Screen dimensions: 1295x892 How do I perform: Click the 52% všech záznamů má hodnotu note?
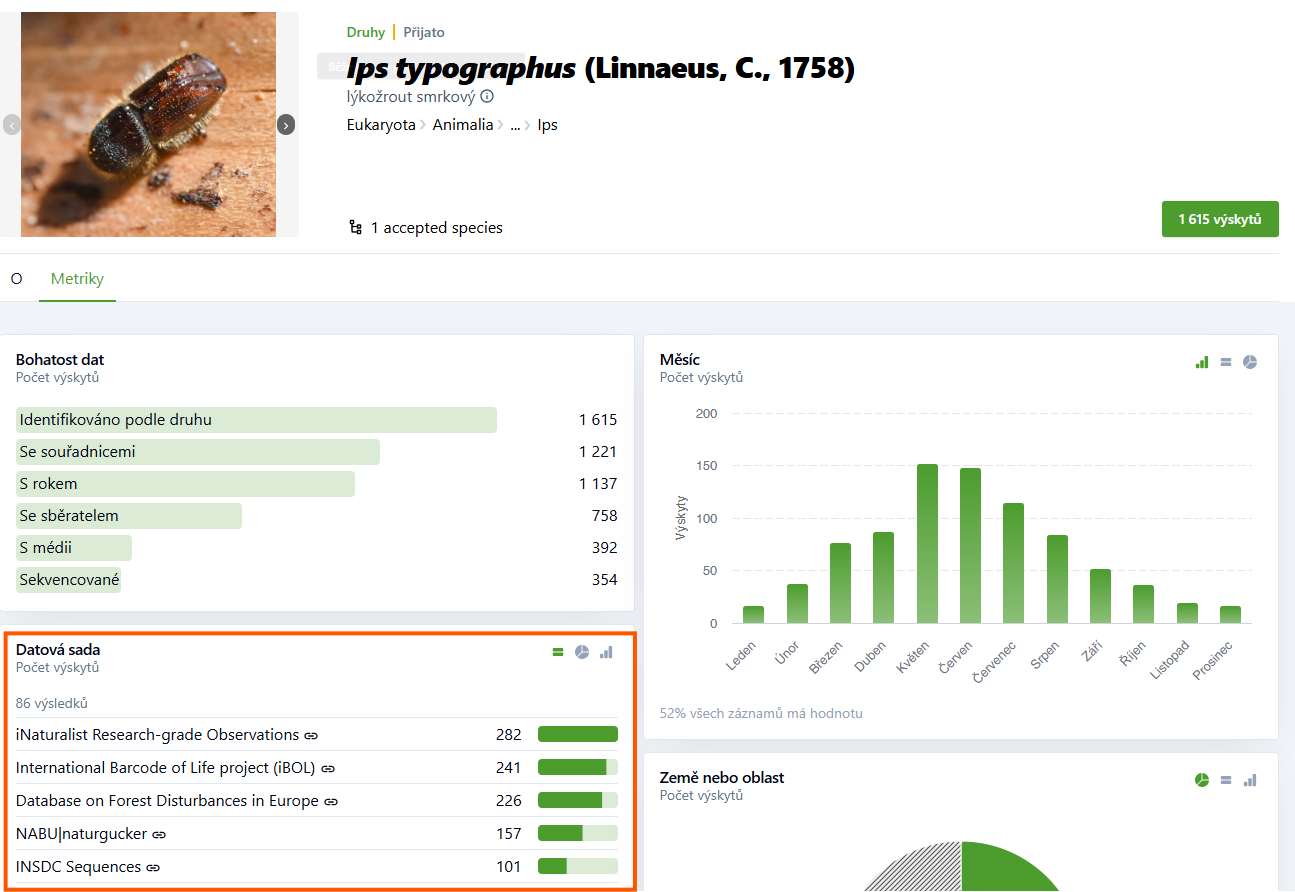pos(761,713)
